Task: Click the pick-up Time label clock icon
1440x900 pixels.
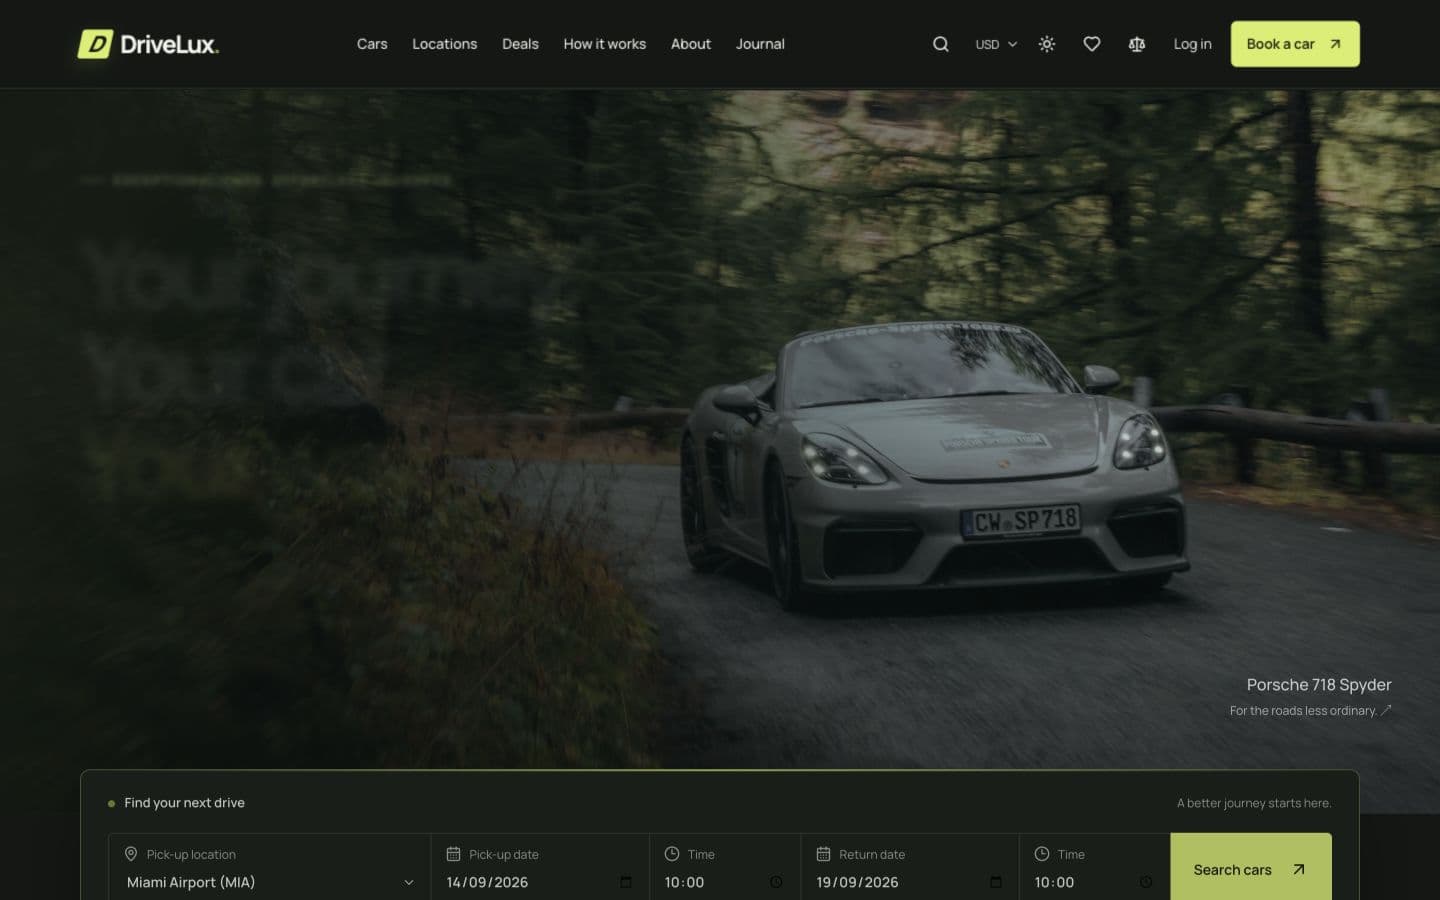Action: pos(672,854)
